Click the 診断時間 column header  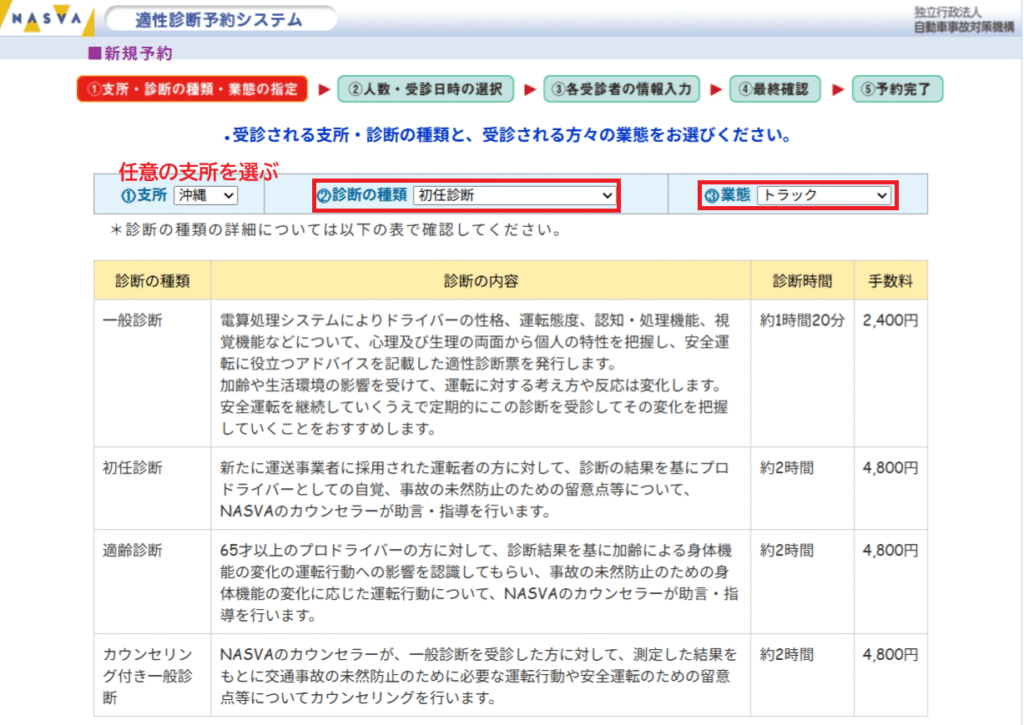pos(801,281)
